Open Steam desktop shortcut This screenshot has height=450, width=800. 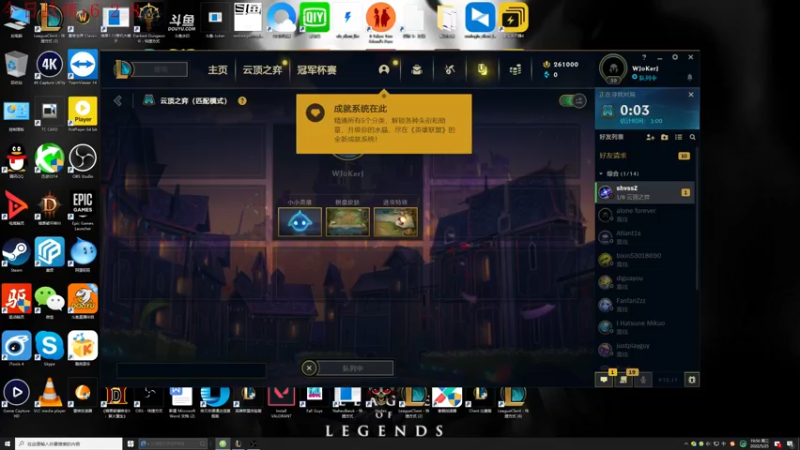[16, 254]
